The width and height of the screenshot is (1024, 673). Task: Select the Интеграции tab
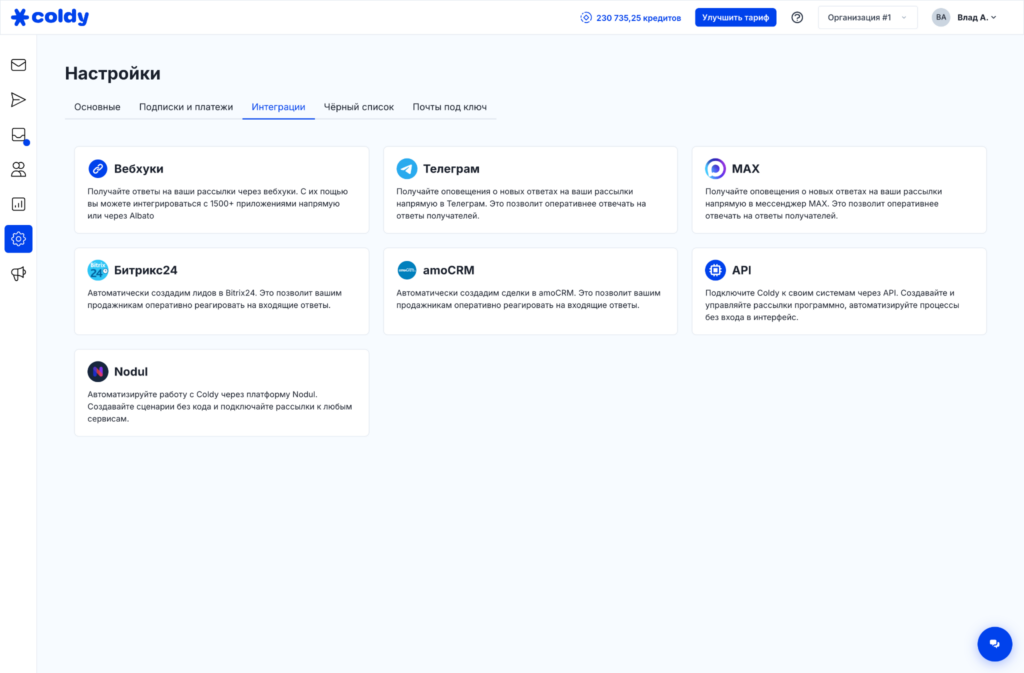[278, 107]
